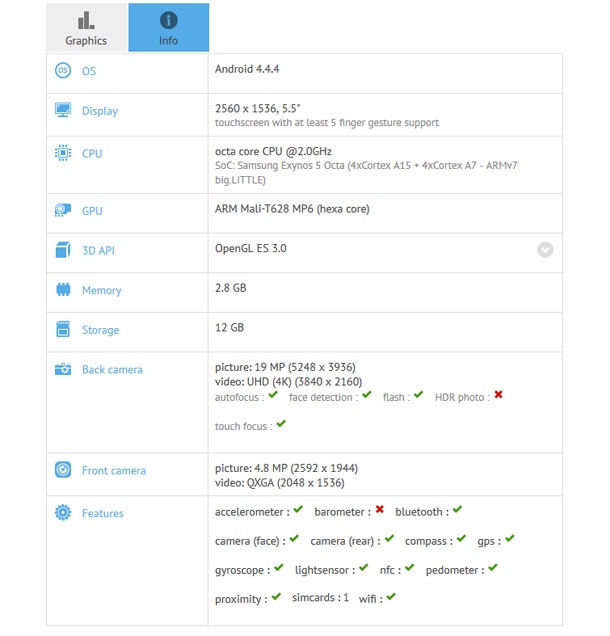Viewport: 610px width, 636px height.
Task: Click the octa core CPU @2.0GHz text
Action: pyautogui.click(x=273, y=151)
